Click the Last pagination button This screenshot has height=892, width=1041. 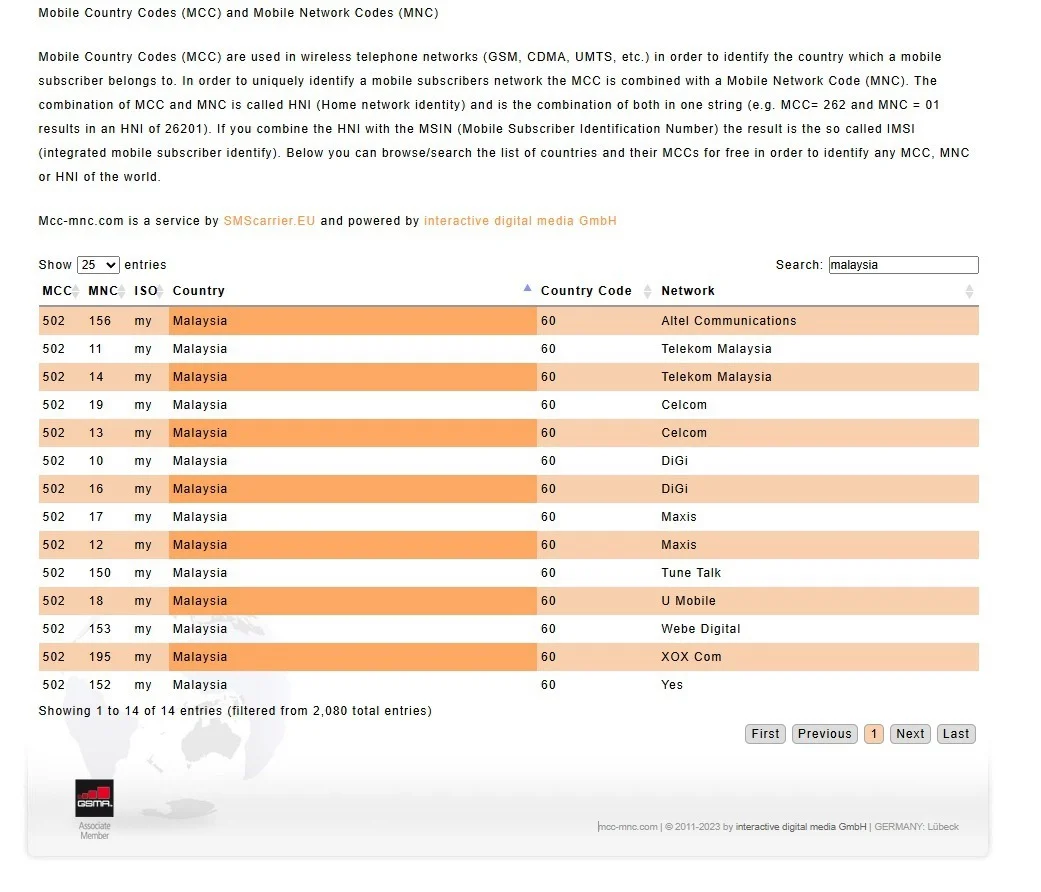[956, 734]
